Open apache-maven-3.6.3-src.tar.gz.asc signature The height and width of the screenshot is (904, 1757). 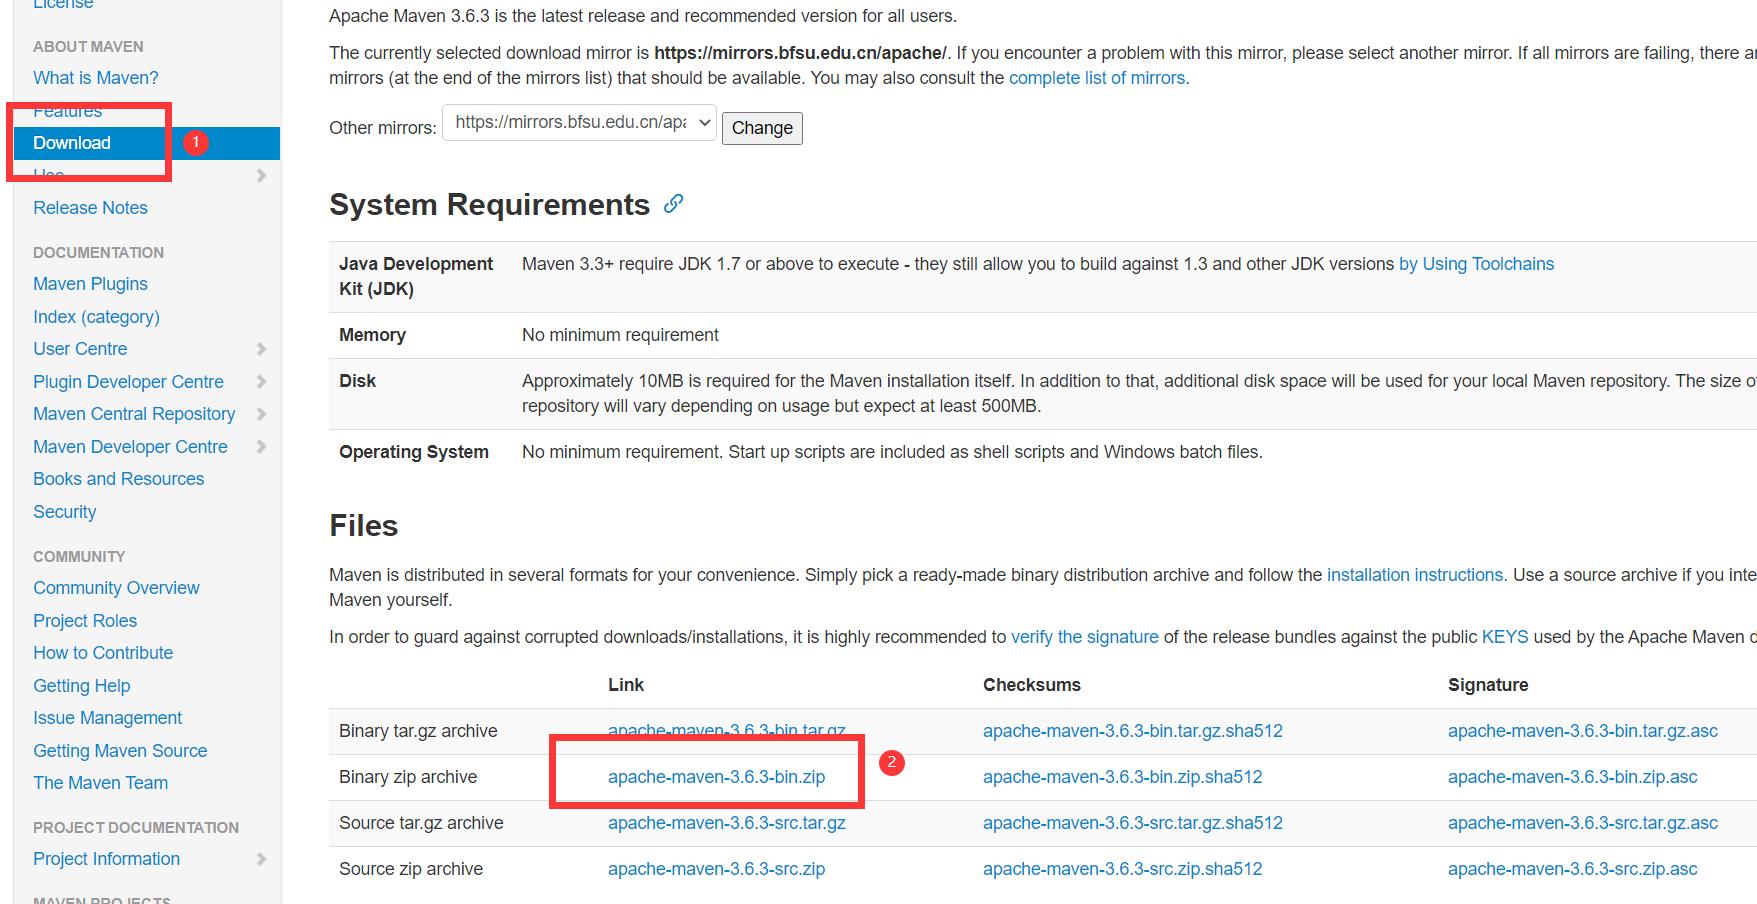1583,823
